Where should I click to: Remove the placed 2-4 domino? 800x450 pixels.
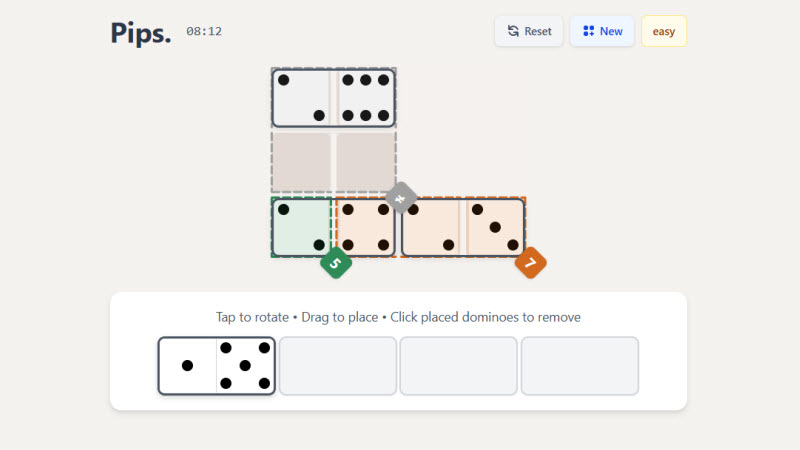[x=334, y=227]
